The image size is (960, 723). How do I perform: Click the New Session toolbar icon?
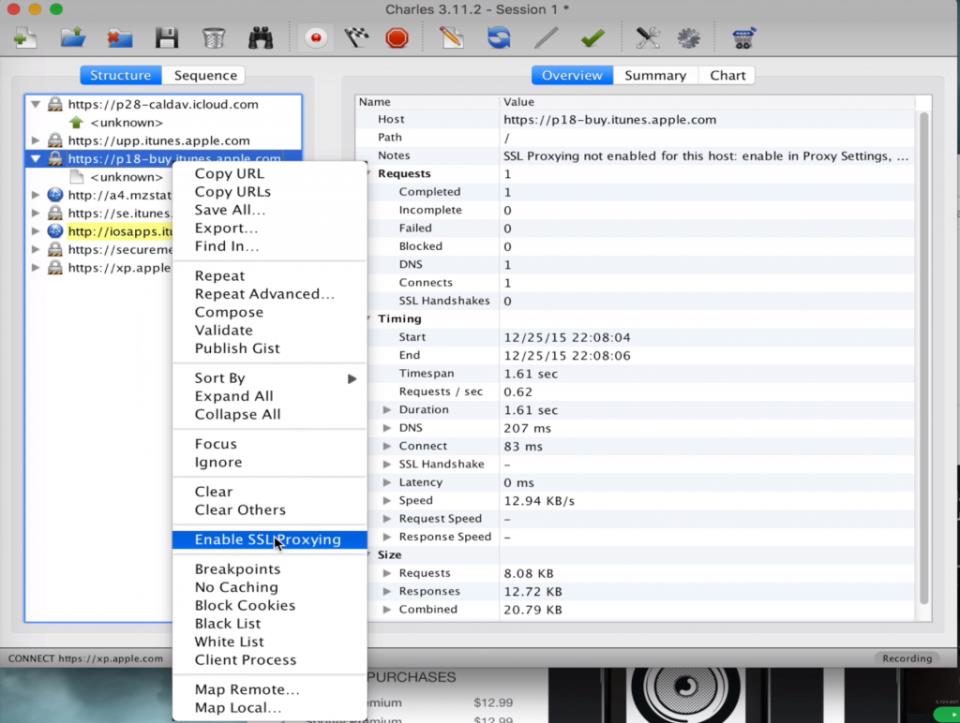point(25,38)
